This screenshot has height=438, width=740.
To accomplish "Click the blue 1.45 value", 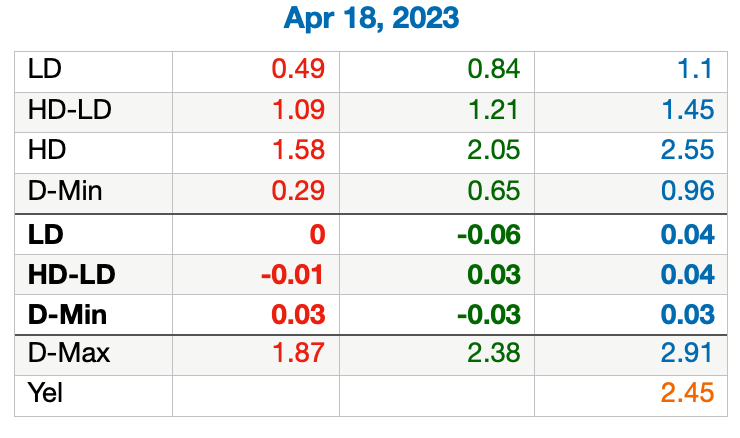I will (x=688, y=110).
